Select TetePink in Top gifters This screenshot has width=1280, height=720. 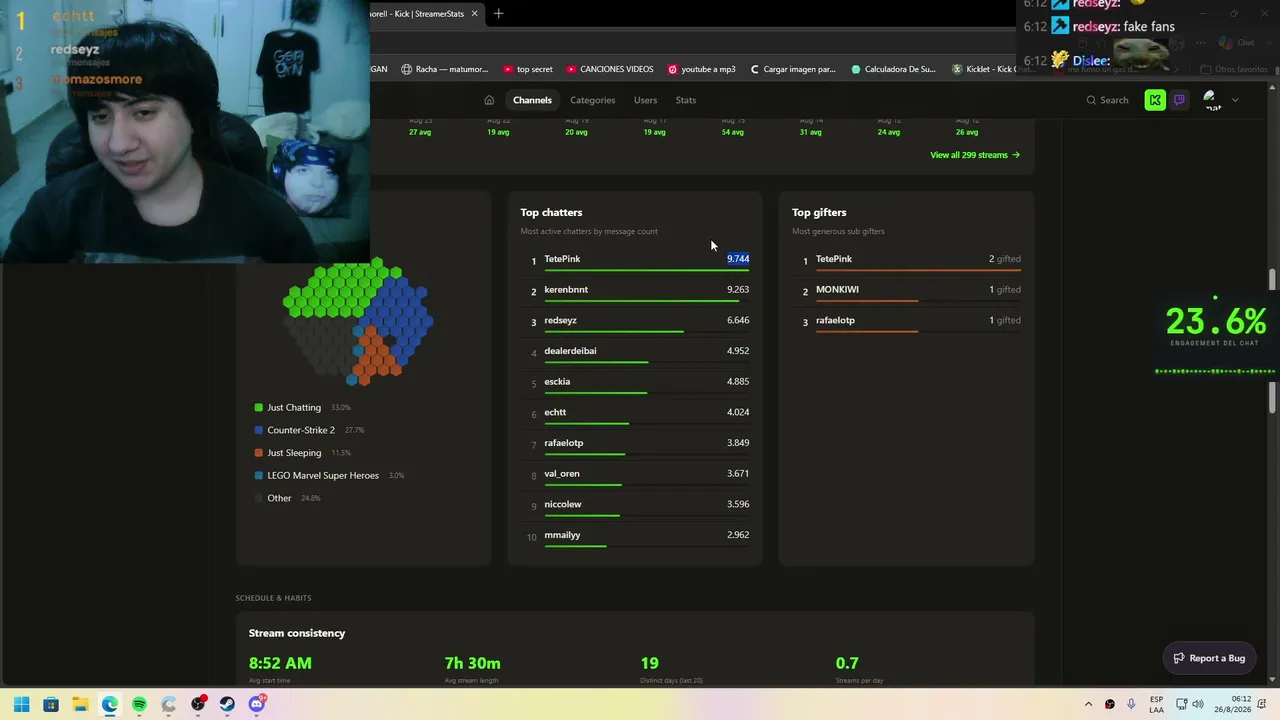(x=834, y=259)
